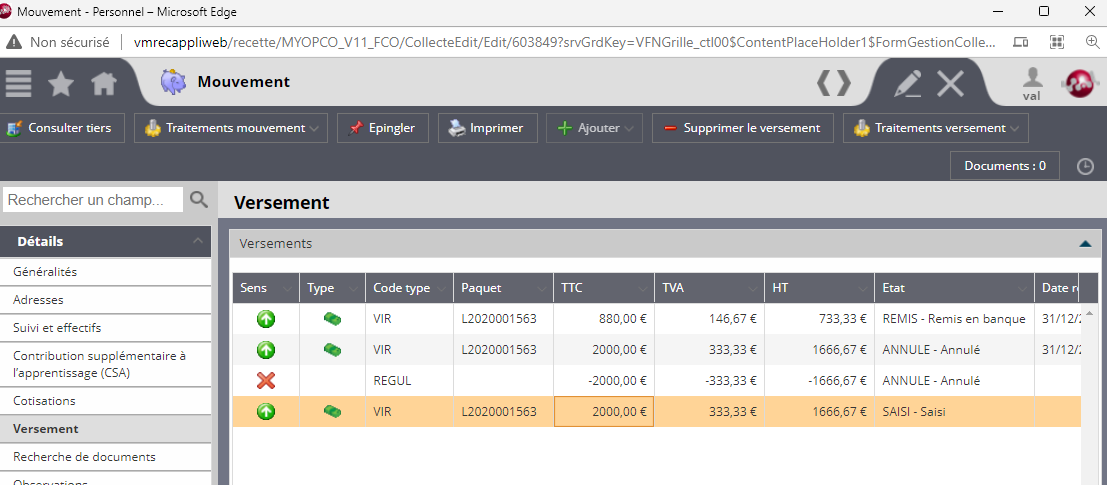Select Versement in sidebar
Screen dimensions: 1107x485
point(105,429)
